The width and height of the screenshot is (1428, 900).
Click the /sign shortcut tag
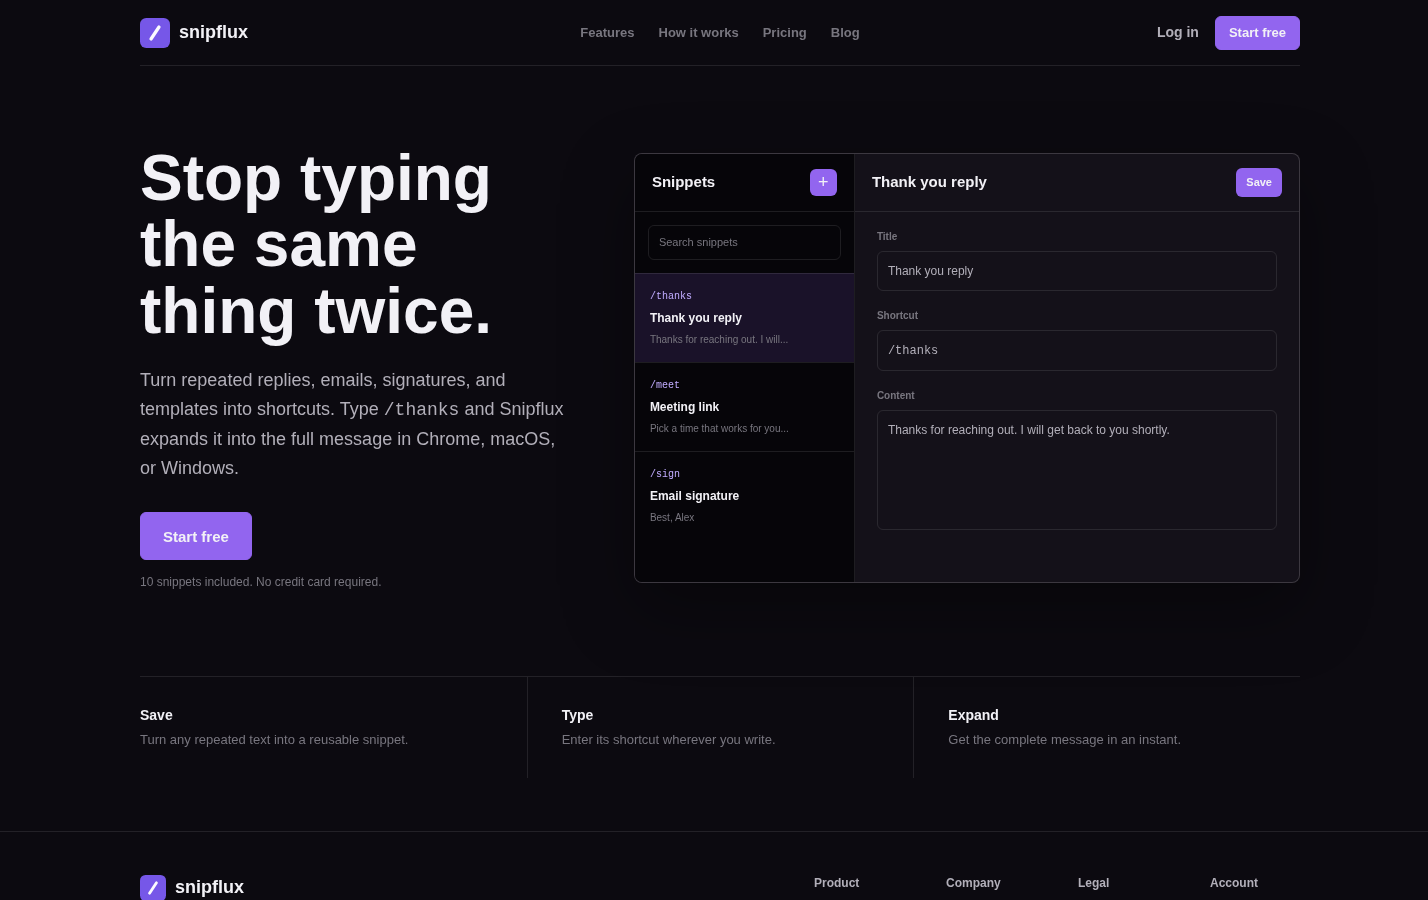click(x=665, y=474)
